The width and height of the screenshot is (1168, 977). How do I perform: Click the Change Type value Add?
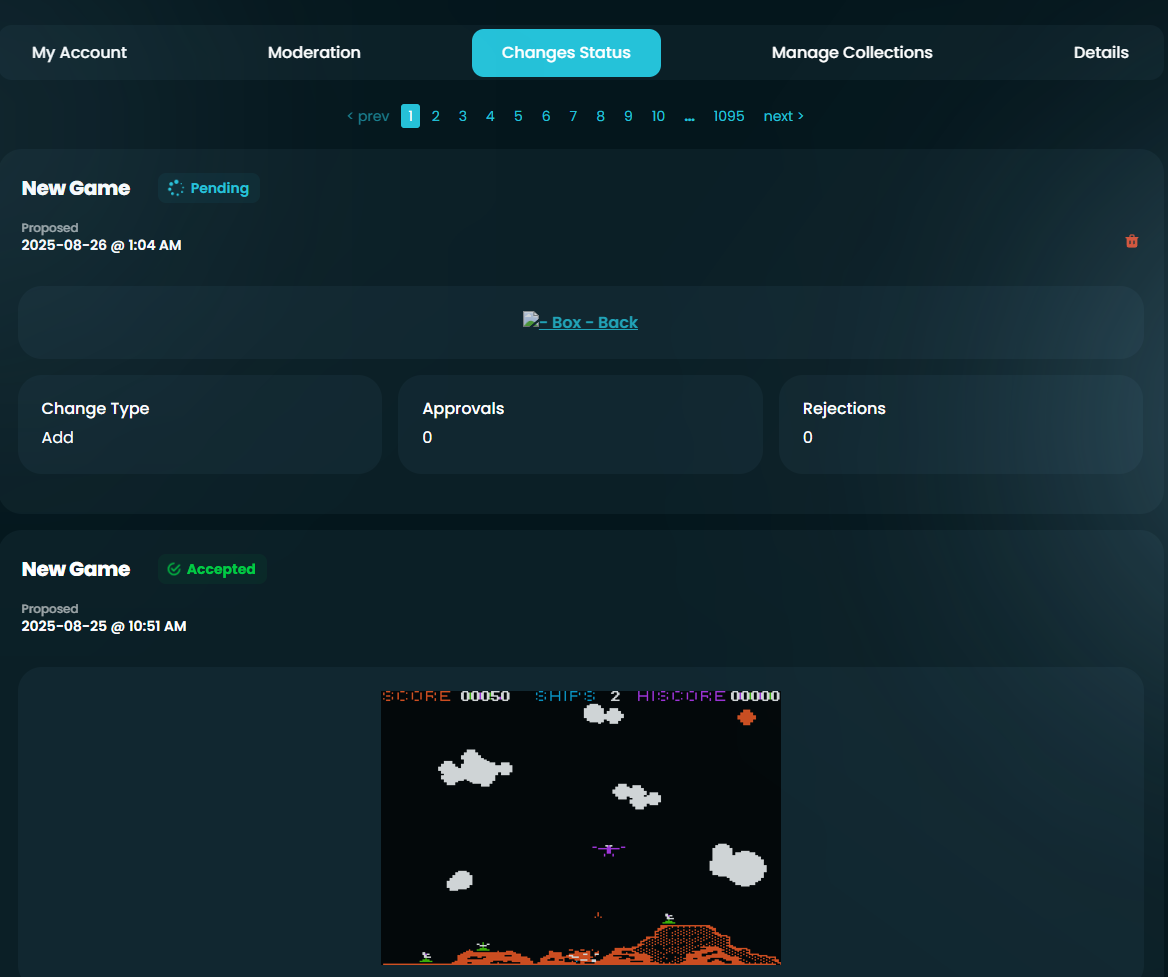click(57, 437)
